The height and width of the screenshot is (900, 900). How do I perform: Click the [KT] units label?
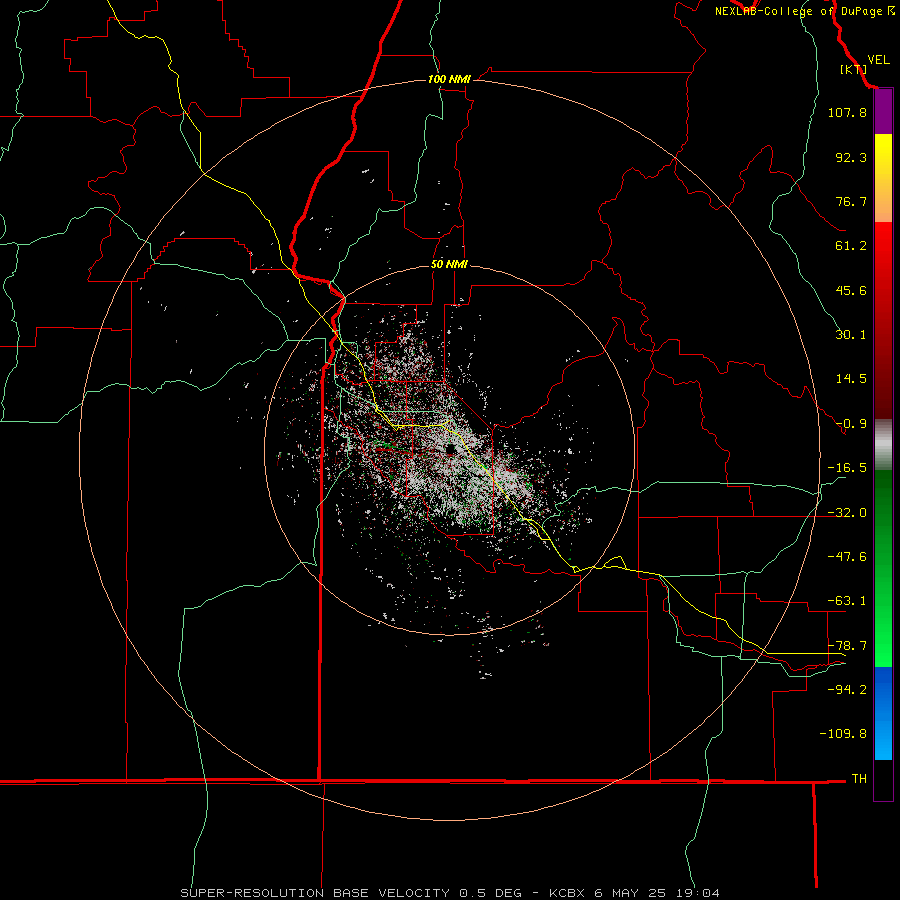(854, 69)
